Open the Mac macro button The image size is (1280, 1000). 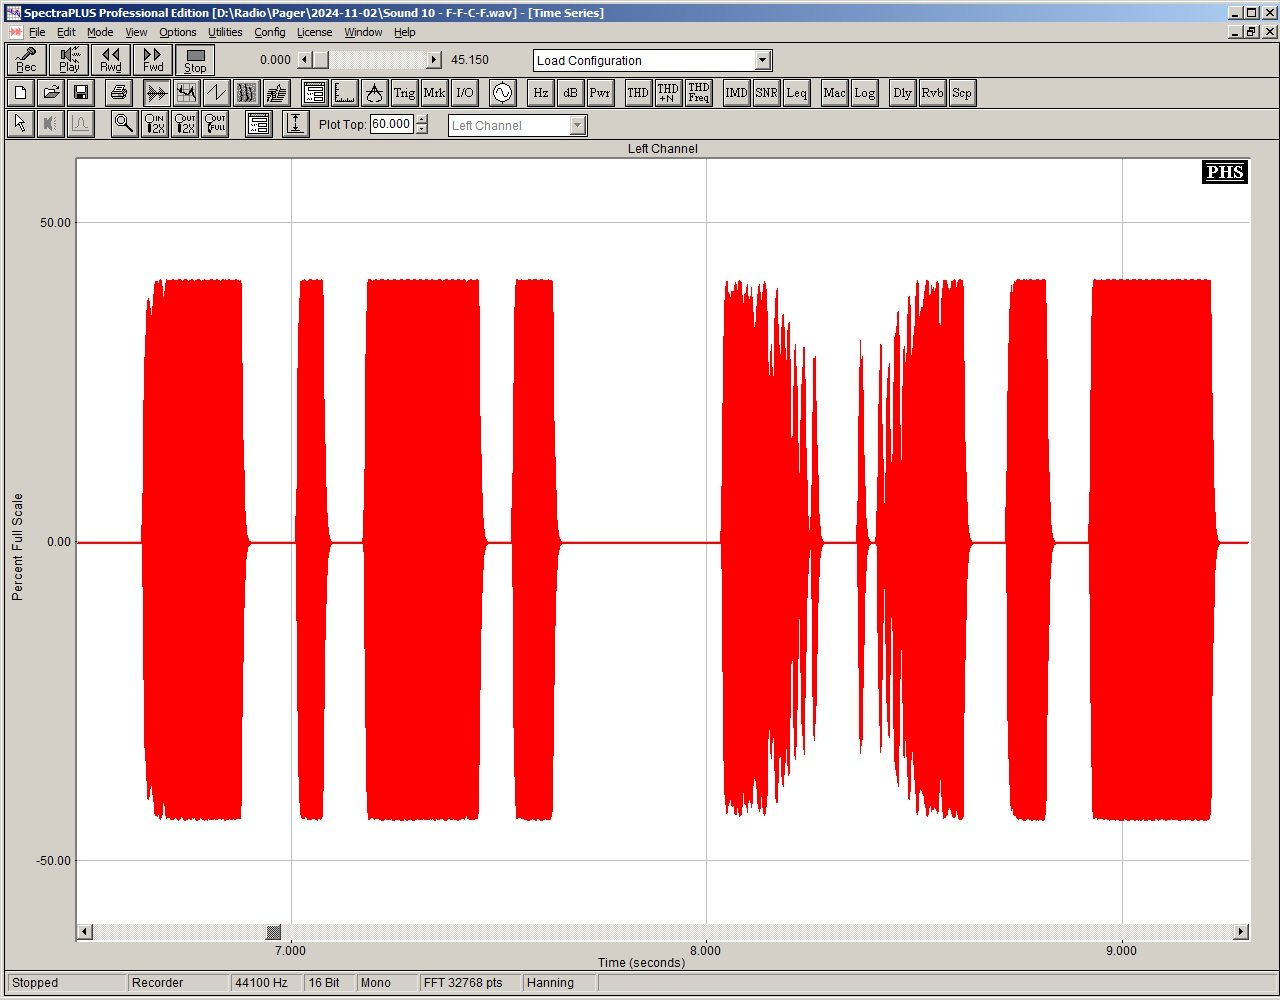pos(834,93)
